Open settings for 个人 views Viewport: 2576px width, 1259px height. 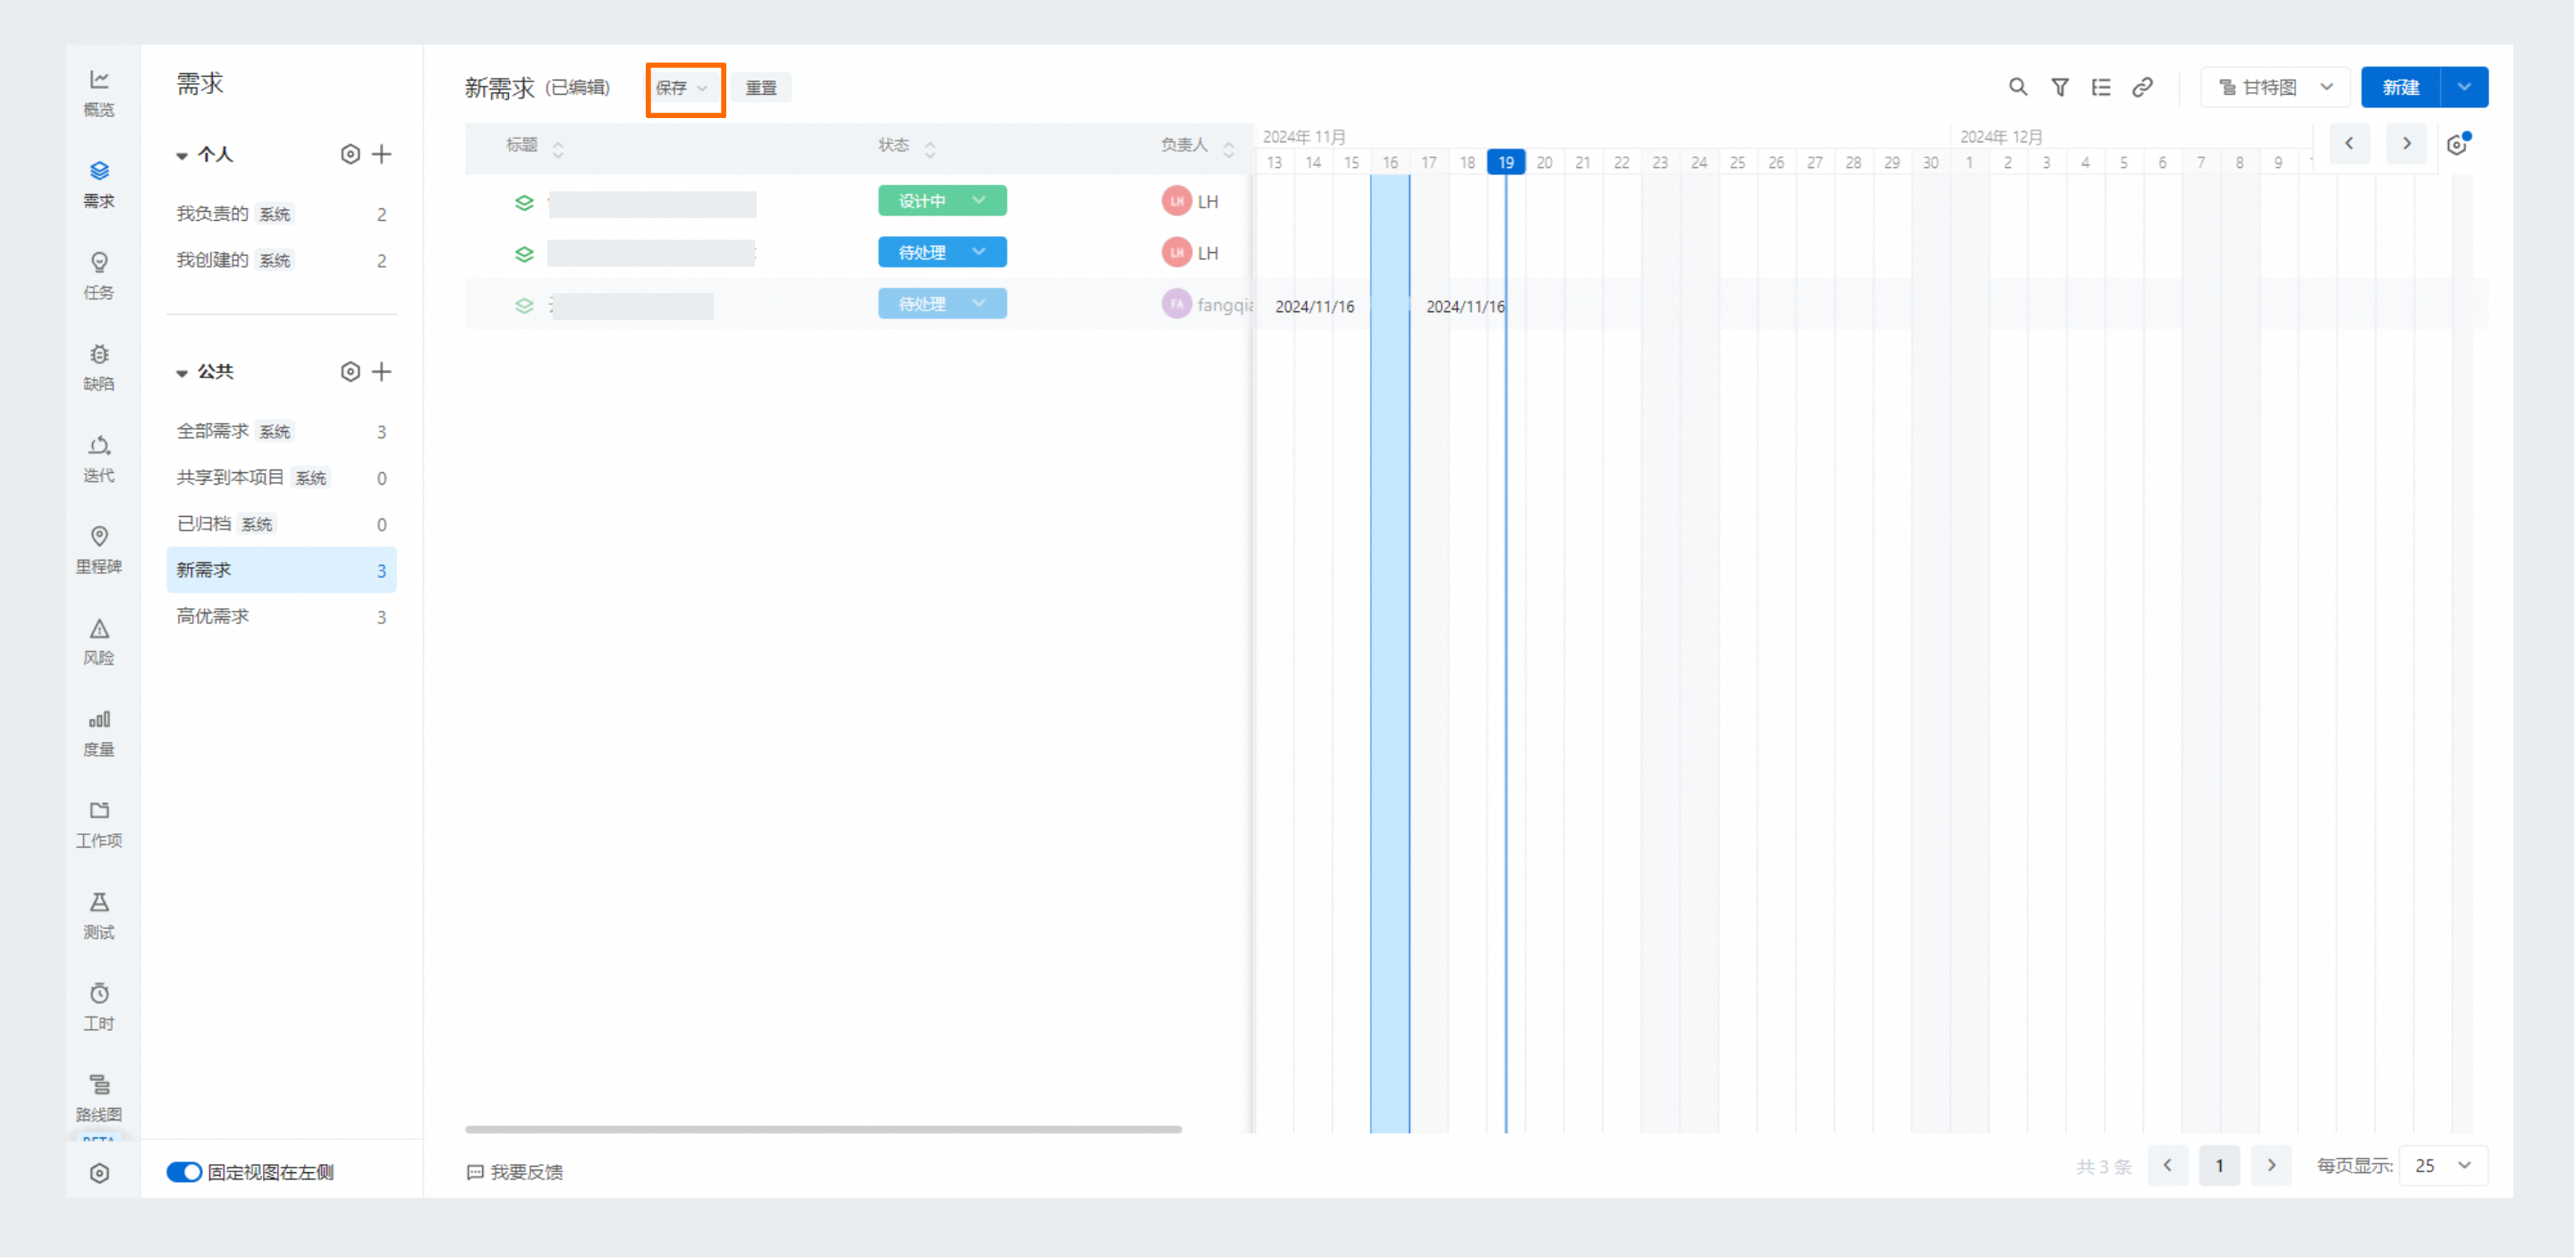click(350, 154)
